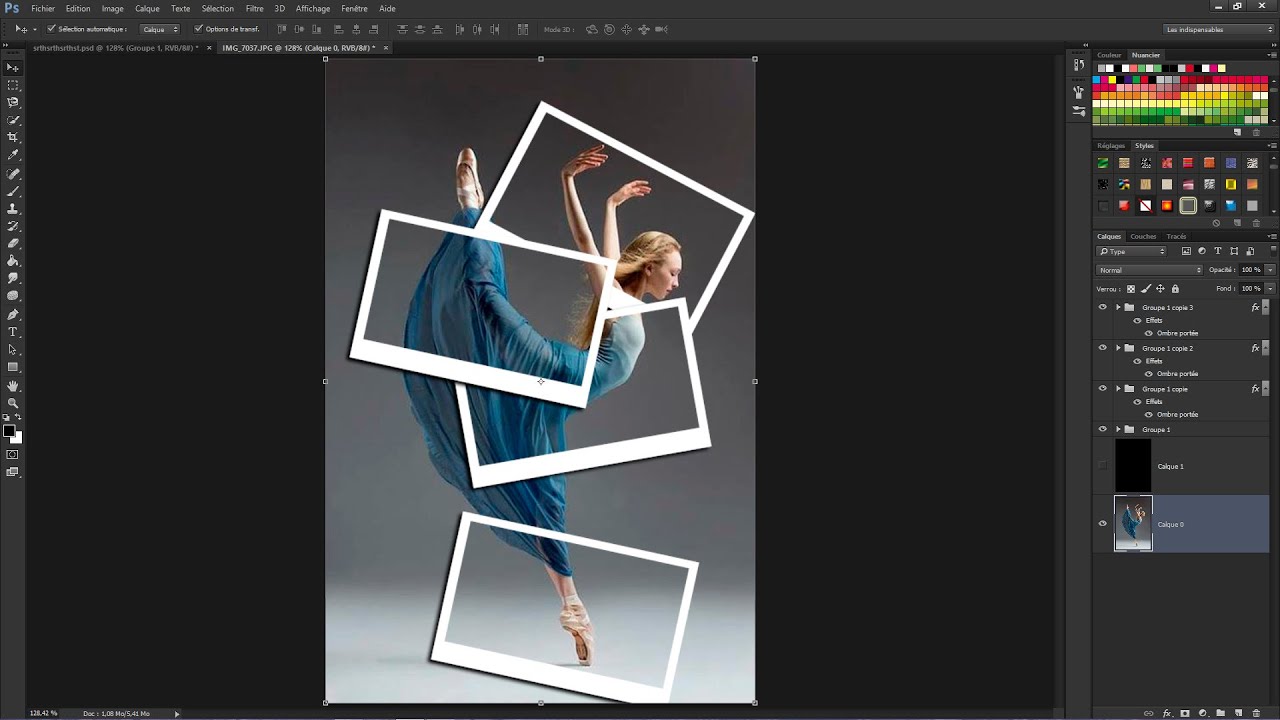Open the Opacité value dropdown arrow
The image size is (1280, 720).
[x=1270, y=270]
